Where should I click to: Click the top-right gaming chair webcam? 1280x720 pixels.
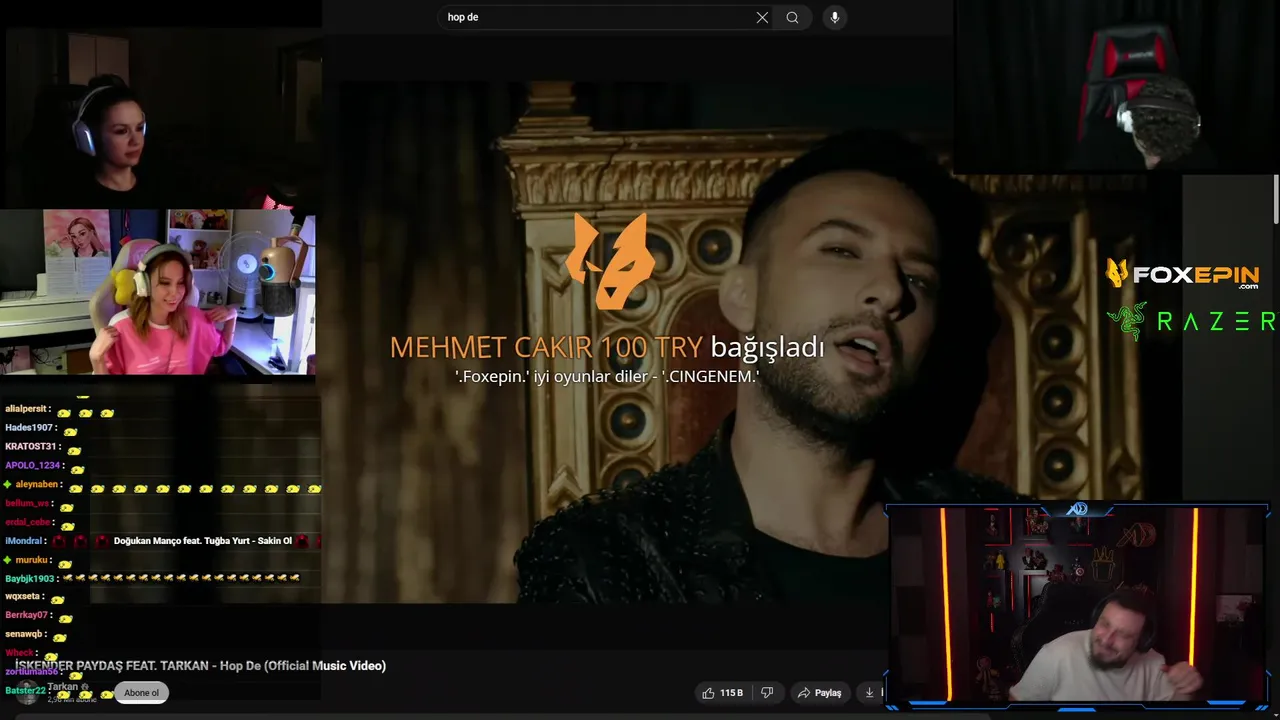point(1117,87)
